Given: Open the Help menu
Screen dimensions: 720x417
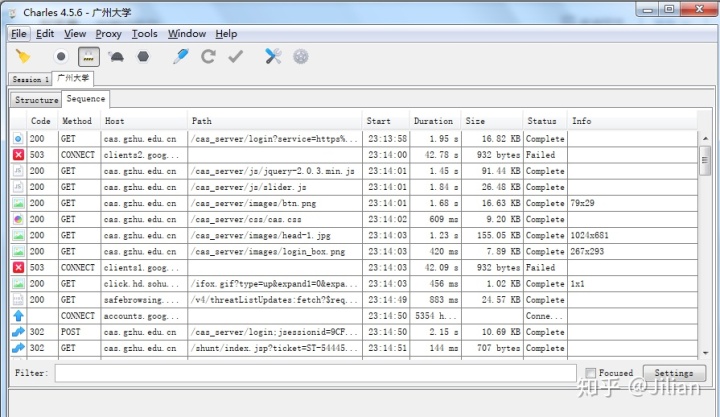Looking at the screenshot, I should point(226,34).
